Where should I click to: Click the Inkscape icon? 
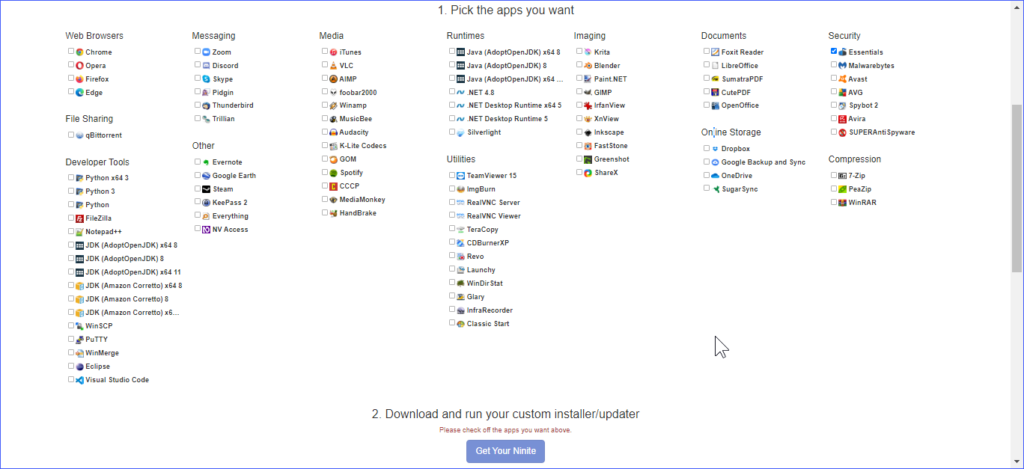point(588,133)
